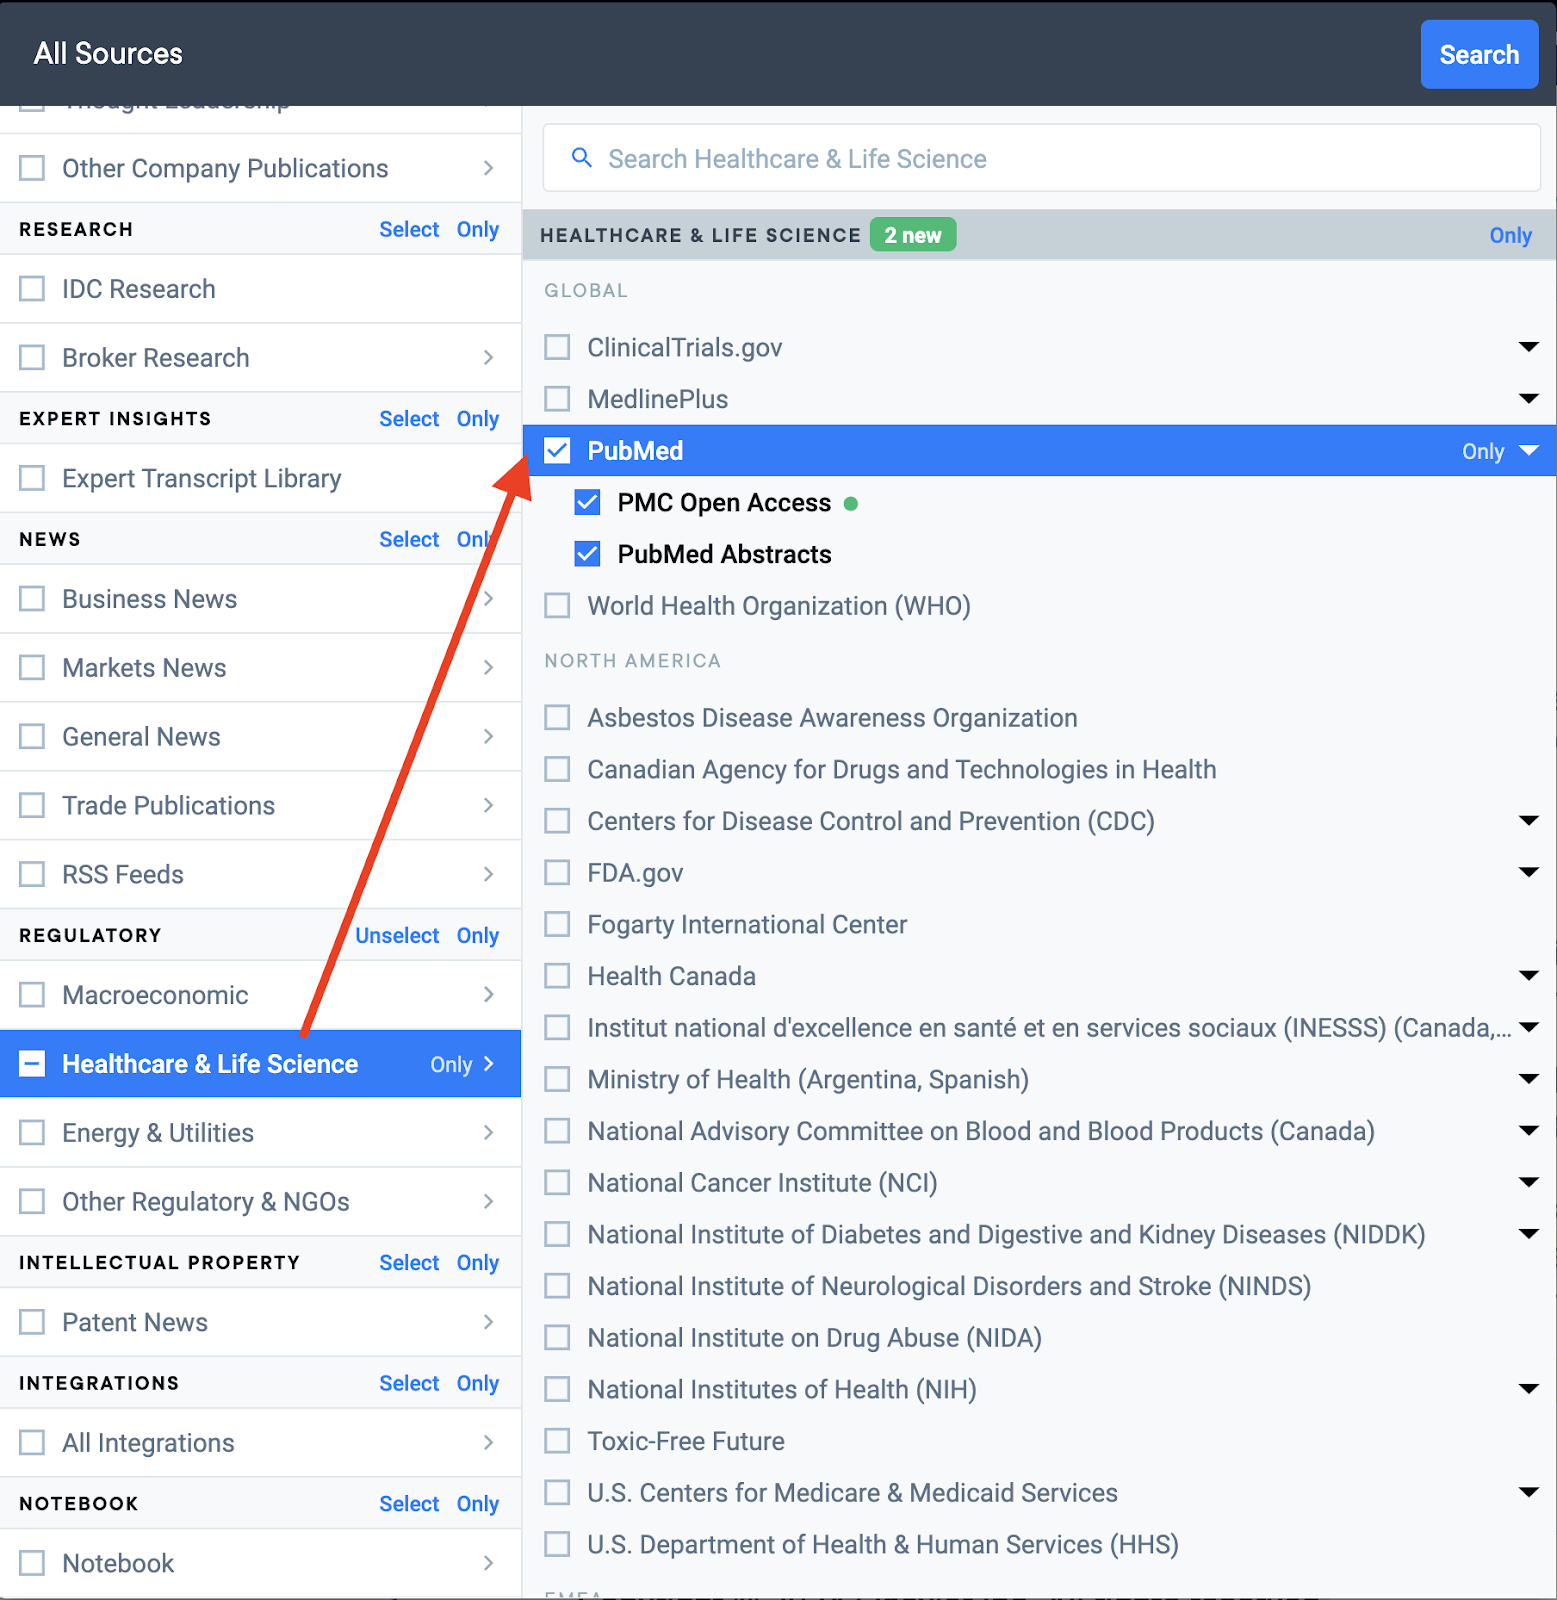Uncheck PMC Open Access checkbox
Image resolution: width=1557 pixels, height=1600 pixels.
pyautogui.click(x=587, y=502)
